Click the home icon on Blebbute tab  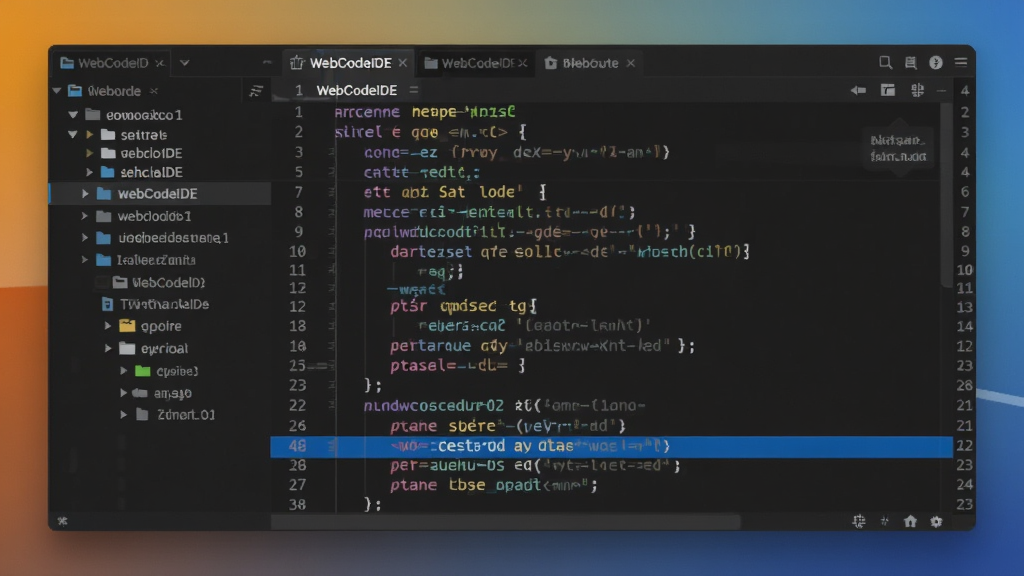point(551,63)
